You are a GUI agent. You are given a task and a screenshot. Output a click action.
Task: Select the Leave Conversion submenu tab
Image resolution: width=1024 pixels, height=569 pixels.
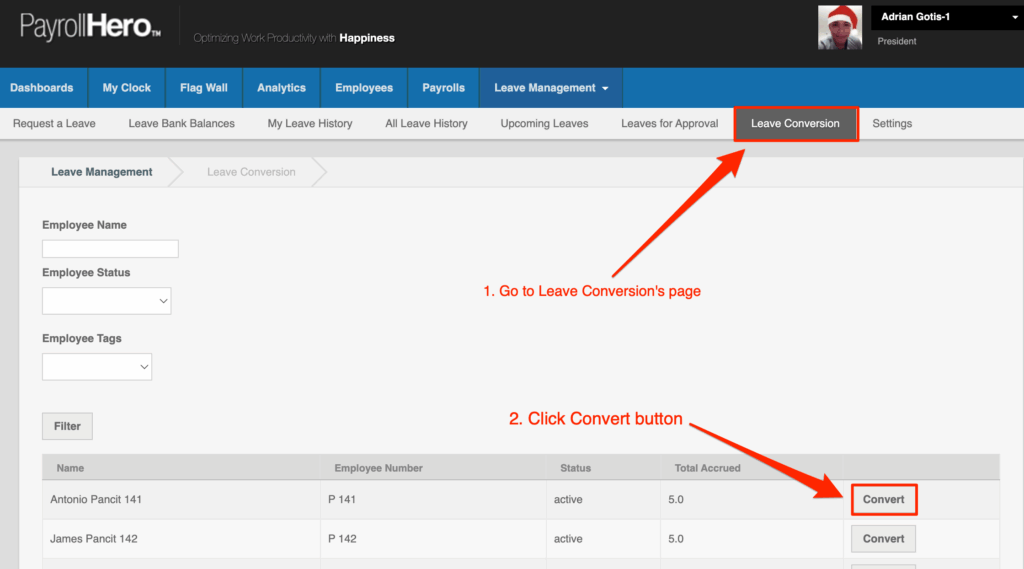point(795,124)
